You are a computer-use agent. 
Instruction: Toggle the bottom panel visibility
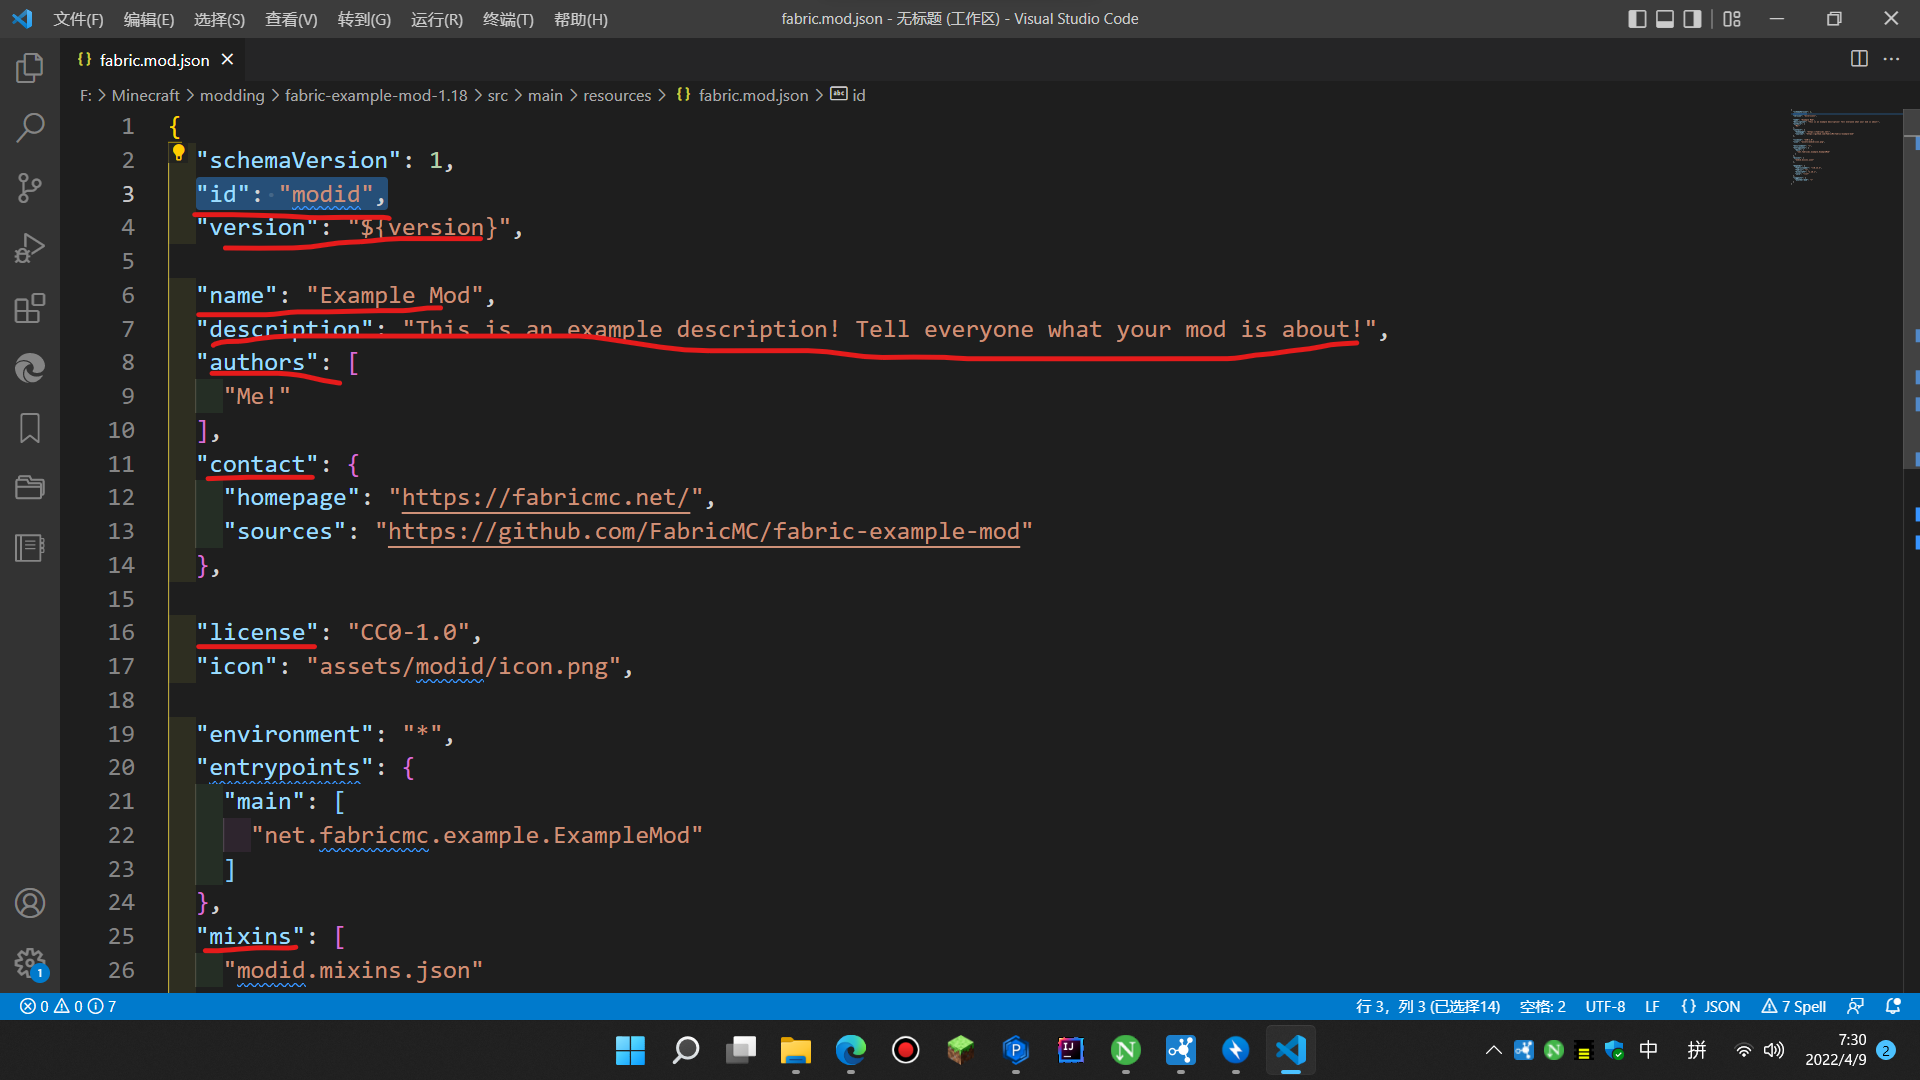[1664, 18]
